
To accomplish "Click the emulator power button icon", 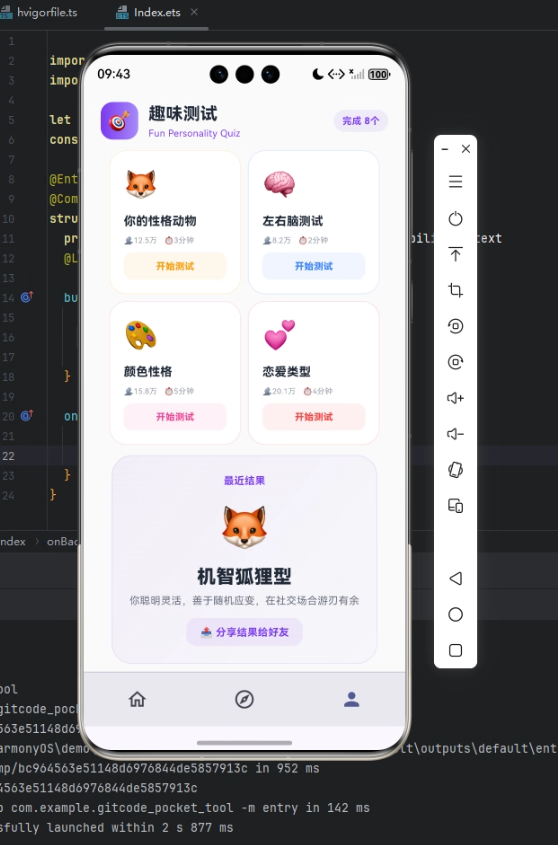I will coord(455,218).
